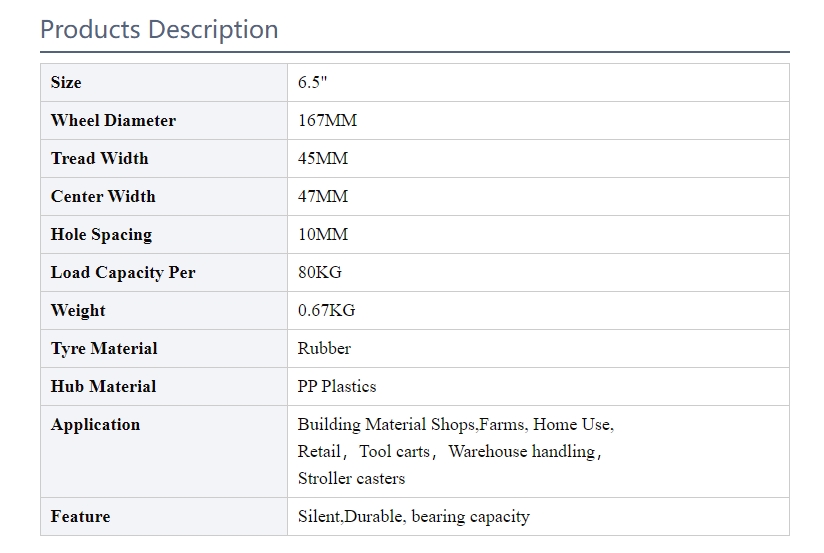Click the Rubber tyre material value
This screenshot has height=553, width=824.
pos(324,348)
